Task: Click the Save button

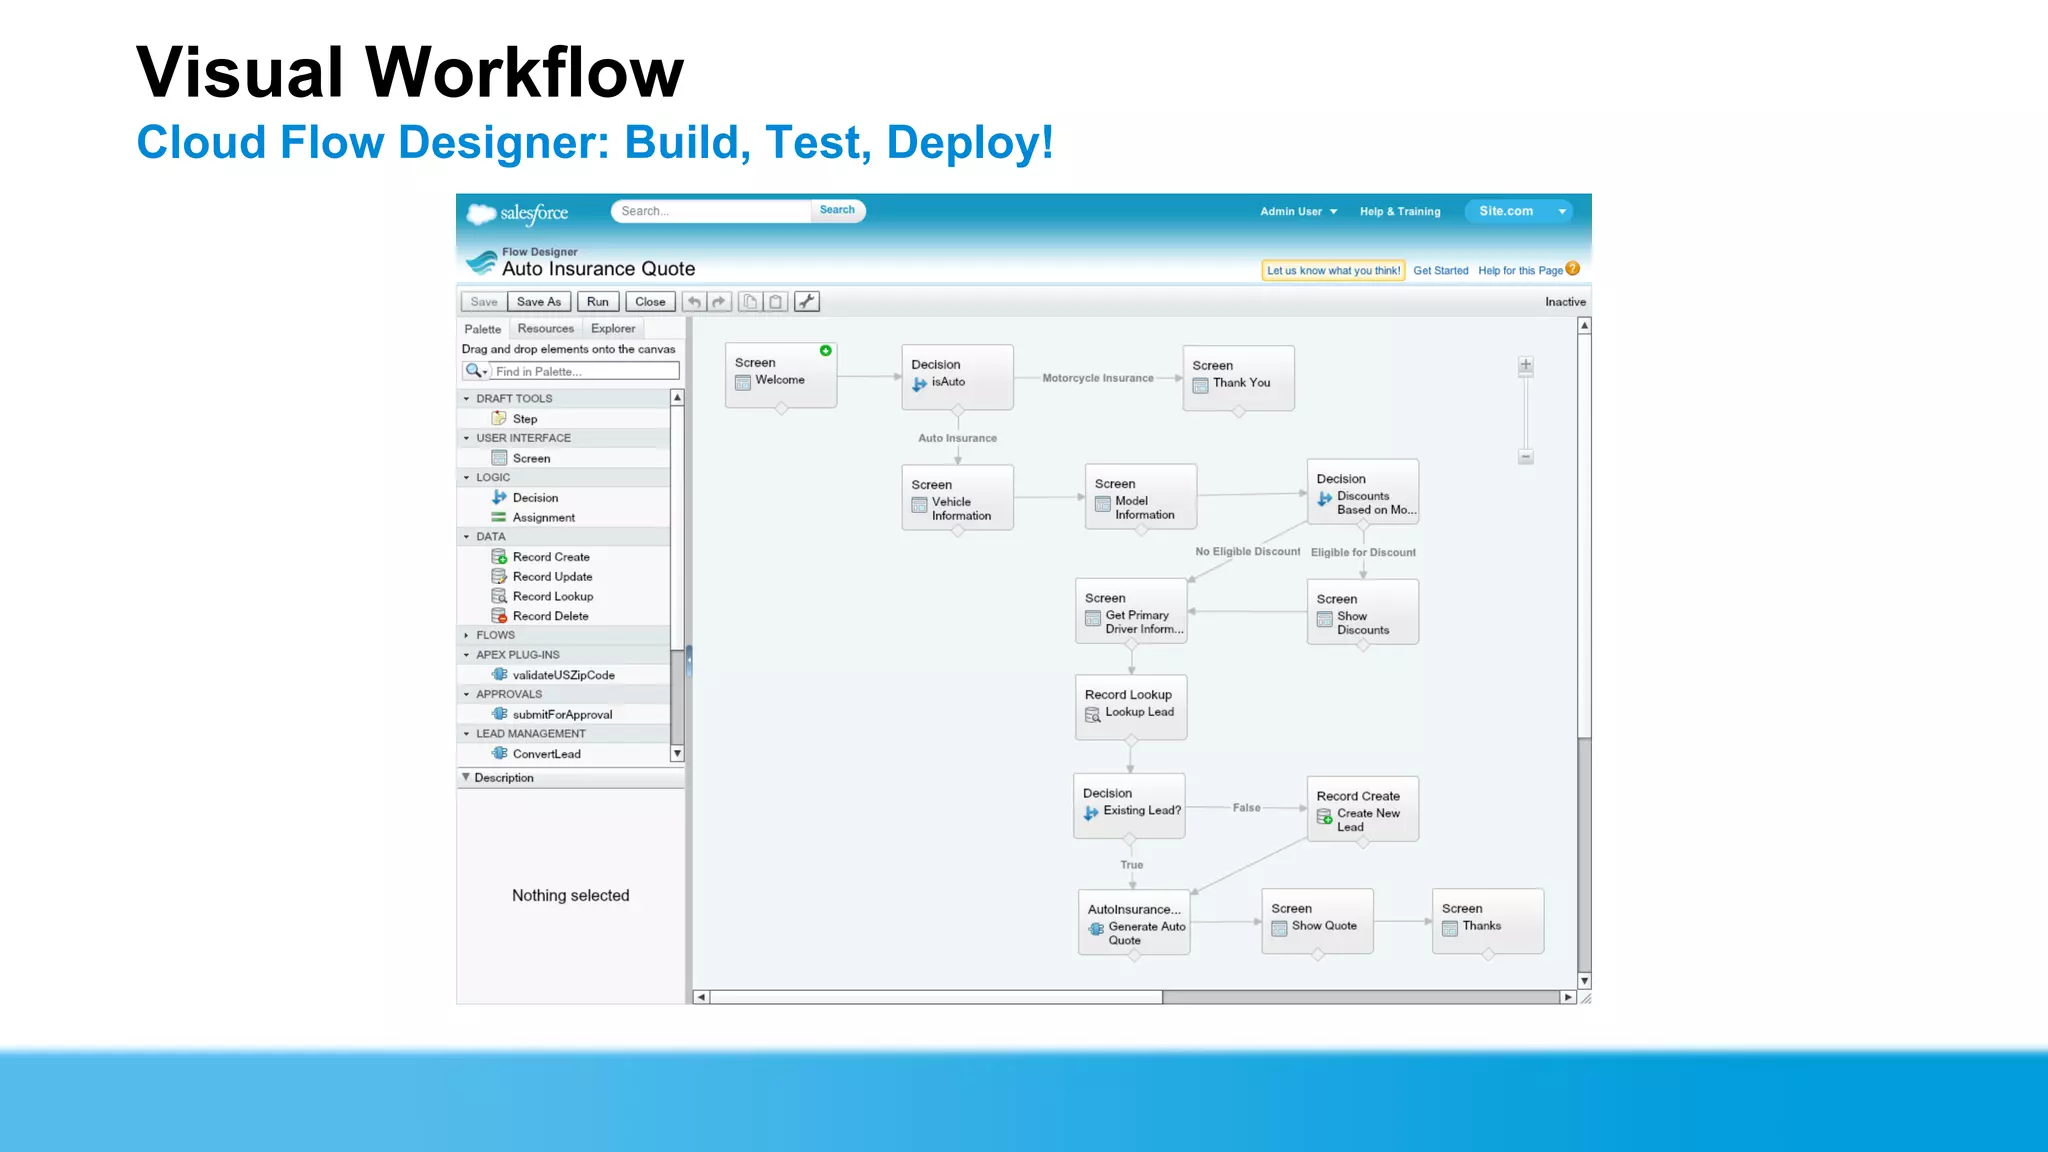Action: click(x=484, y=301)
